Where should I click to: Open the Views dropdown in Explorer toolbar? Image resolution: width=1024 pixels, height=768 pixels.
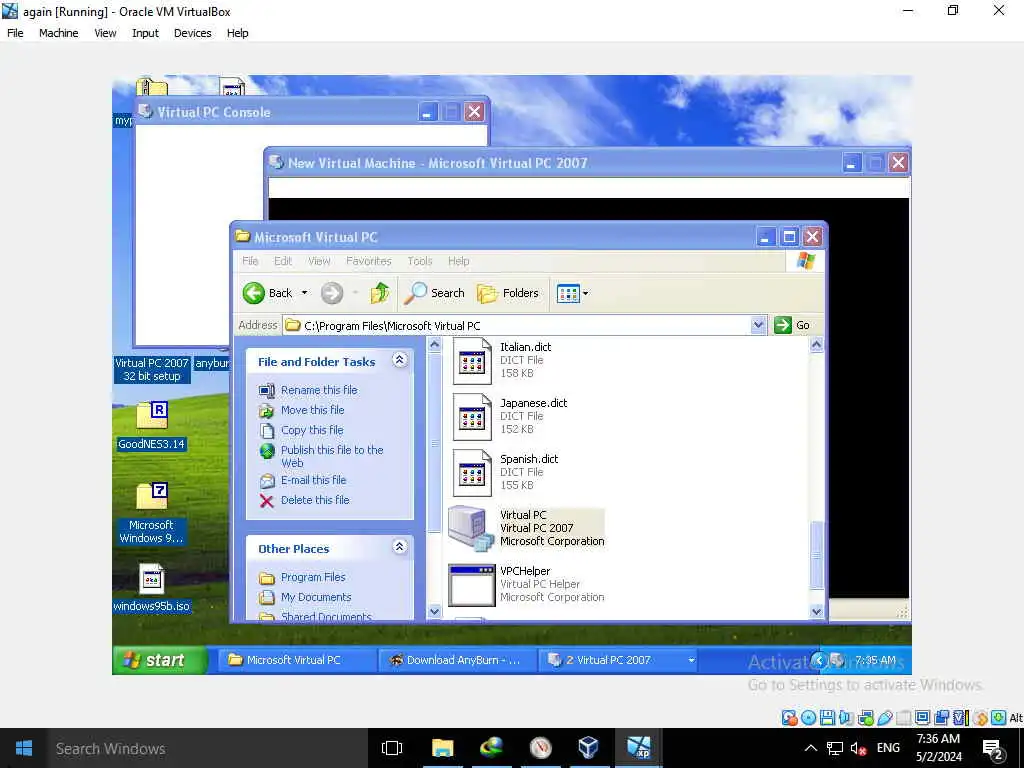pos(572,293)
